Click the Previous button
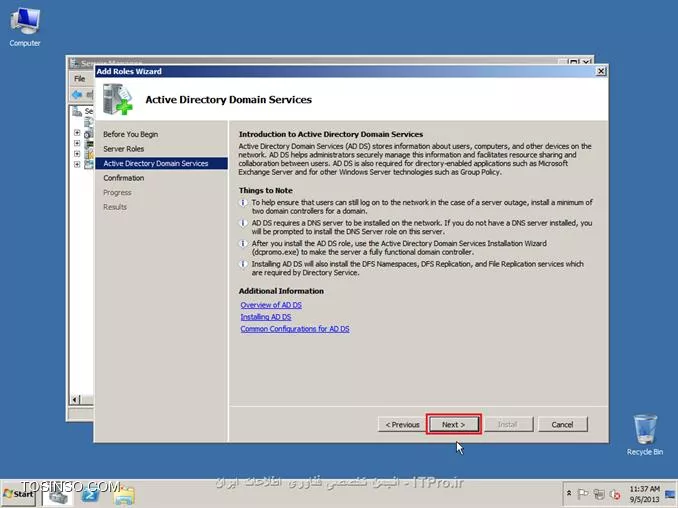 (x=402, y=425)
